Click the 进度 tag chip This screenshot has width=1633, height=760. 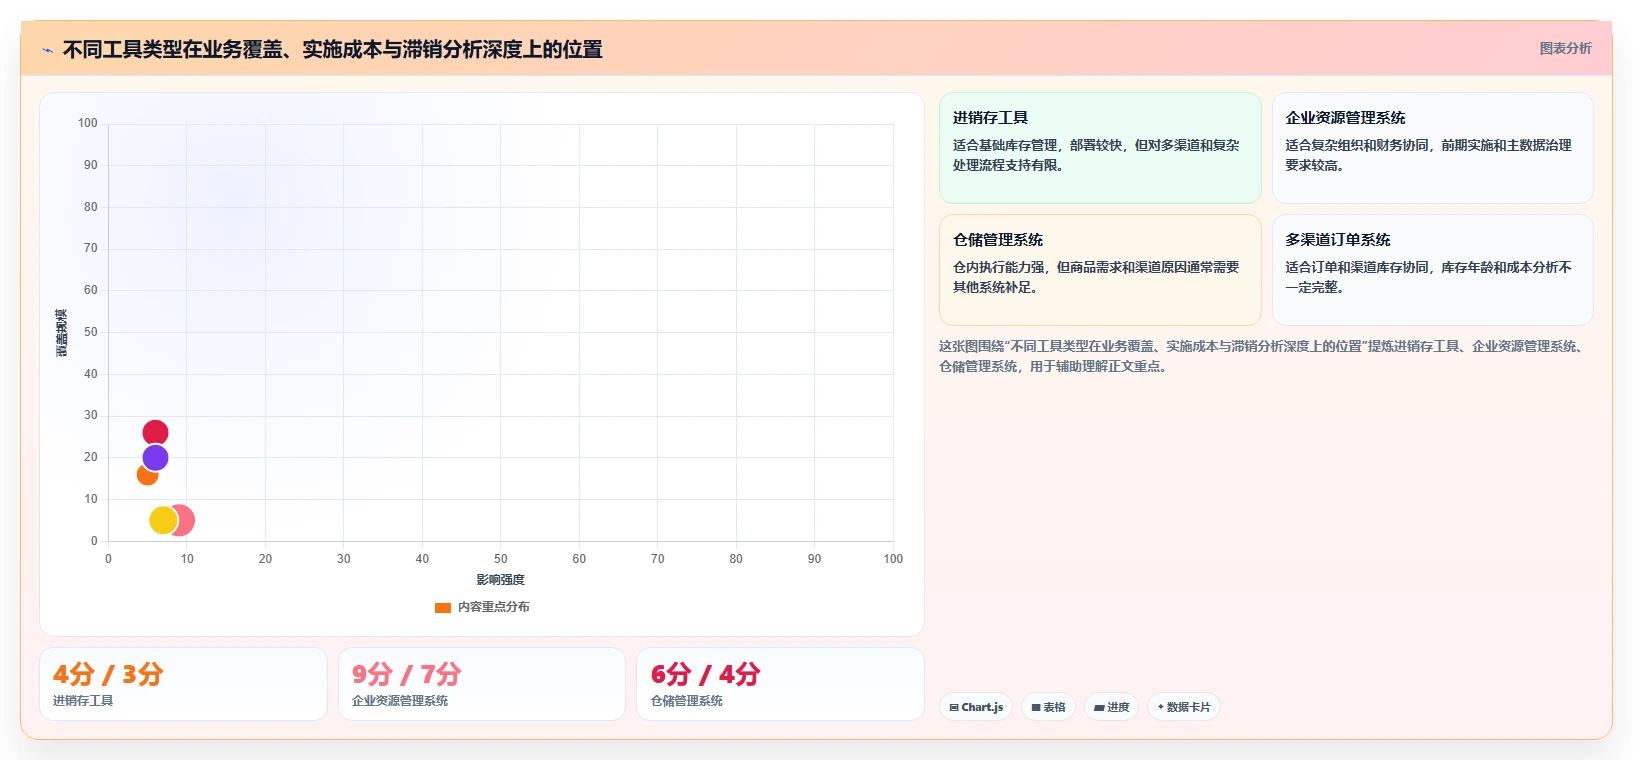point(1111,707)
